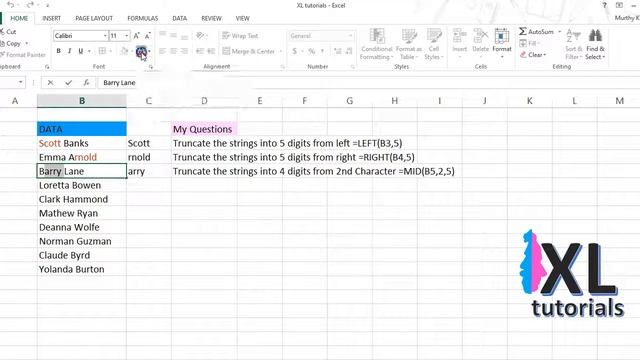Open Cell Styles gallery
The width and height of the screenshot is (640, 360).
(x=434, y=44)
